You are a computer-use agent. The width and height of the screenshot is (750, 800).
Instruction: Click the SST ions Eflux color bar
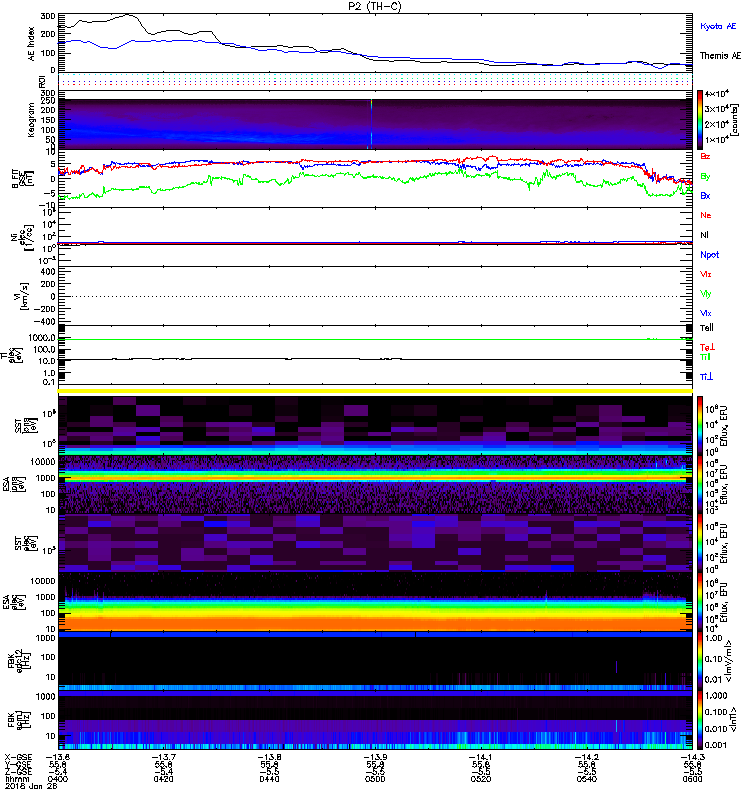point(700,424)
